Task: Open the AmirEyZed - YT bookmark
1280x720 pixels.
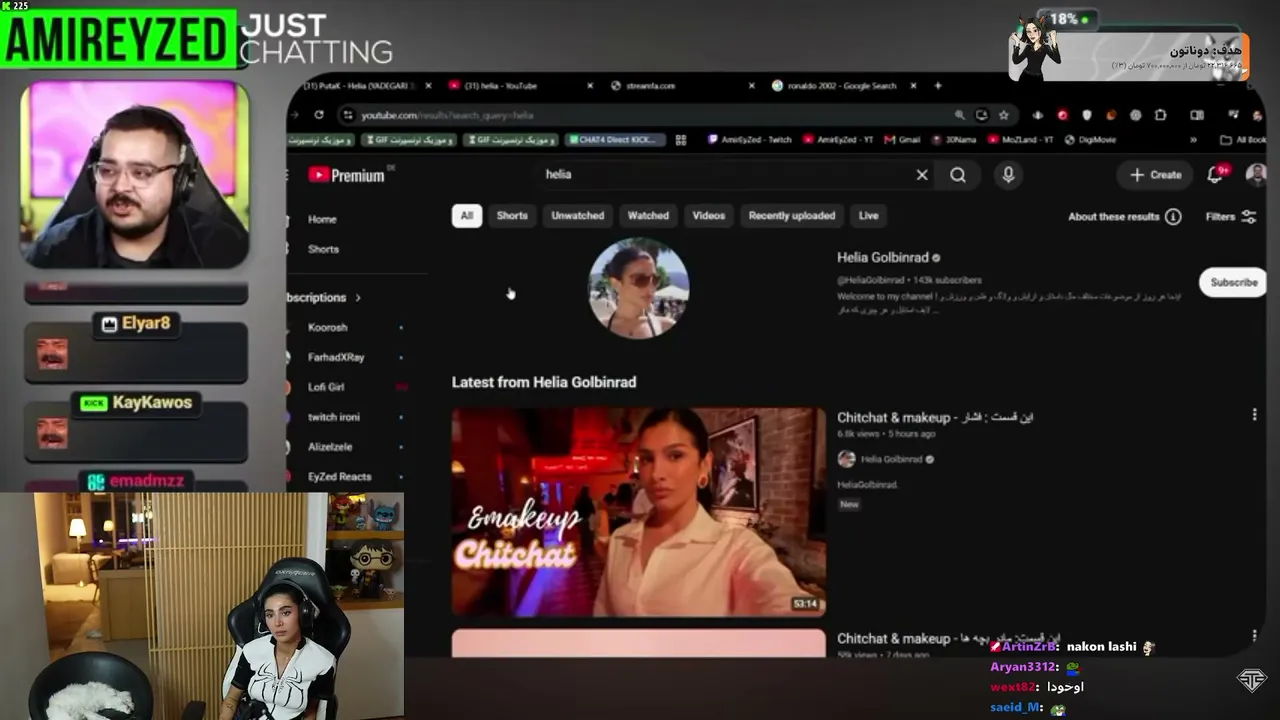Action: [838, 140]
